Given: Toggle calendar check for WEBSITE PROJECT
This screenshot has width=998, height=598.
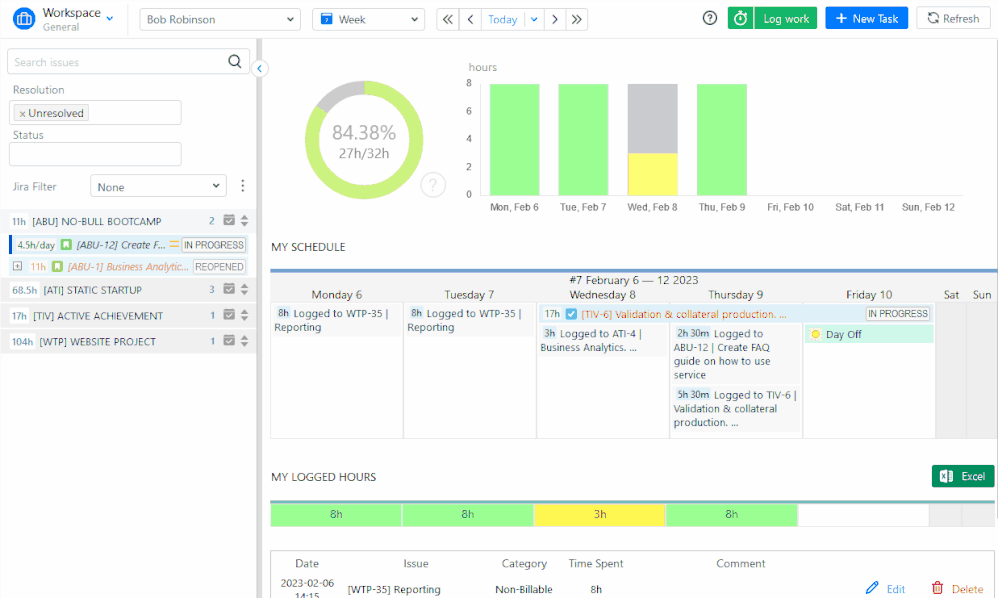Looking at the screenshot, I should coord(229,340).
